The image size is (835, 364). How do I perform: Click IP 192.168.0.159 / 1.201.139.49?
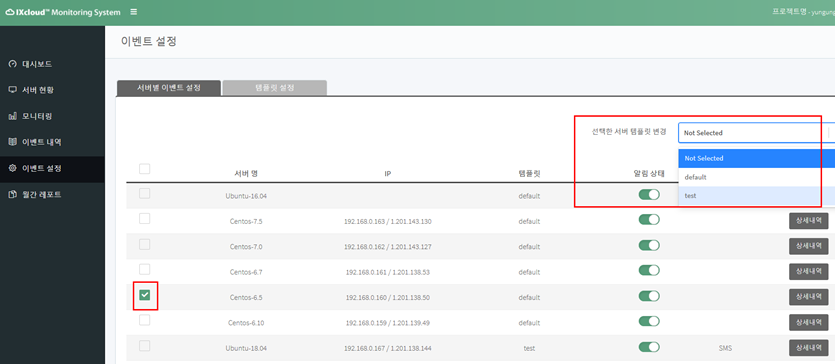coord(388,322)
